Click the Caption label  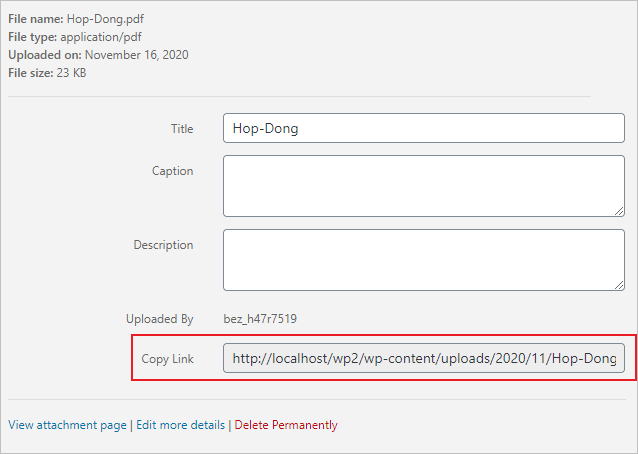pos(173,171)
